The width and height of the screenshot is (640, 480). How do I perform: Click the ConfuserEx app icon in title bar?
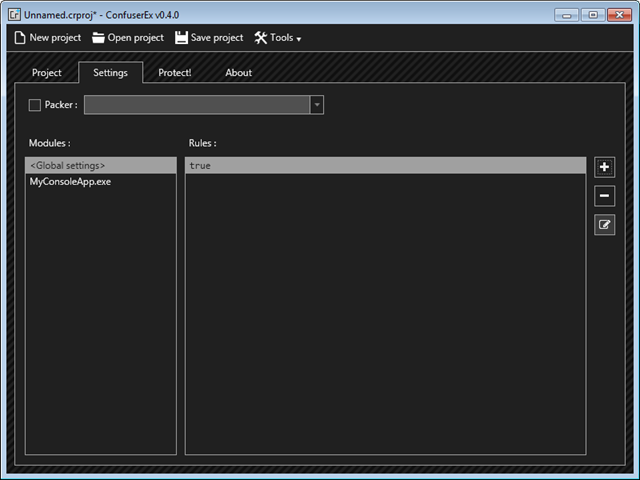pyautogui.click(x=14, y=14)
